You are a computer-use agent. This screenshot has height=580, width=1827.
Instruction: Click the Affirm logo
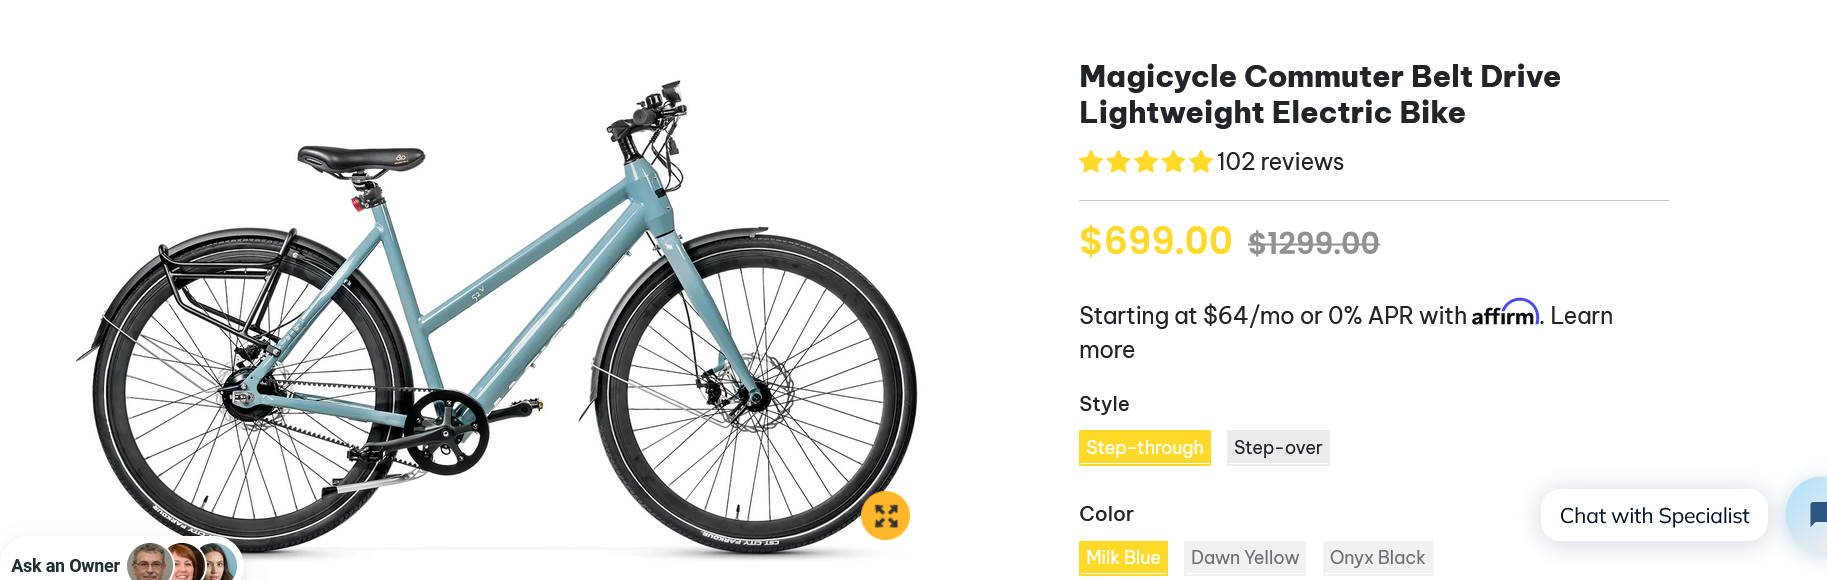[1505, 314]
